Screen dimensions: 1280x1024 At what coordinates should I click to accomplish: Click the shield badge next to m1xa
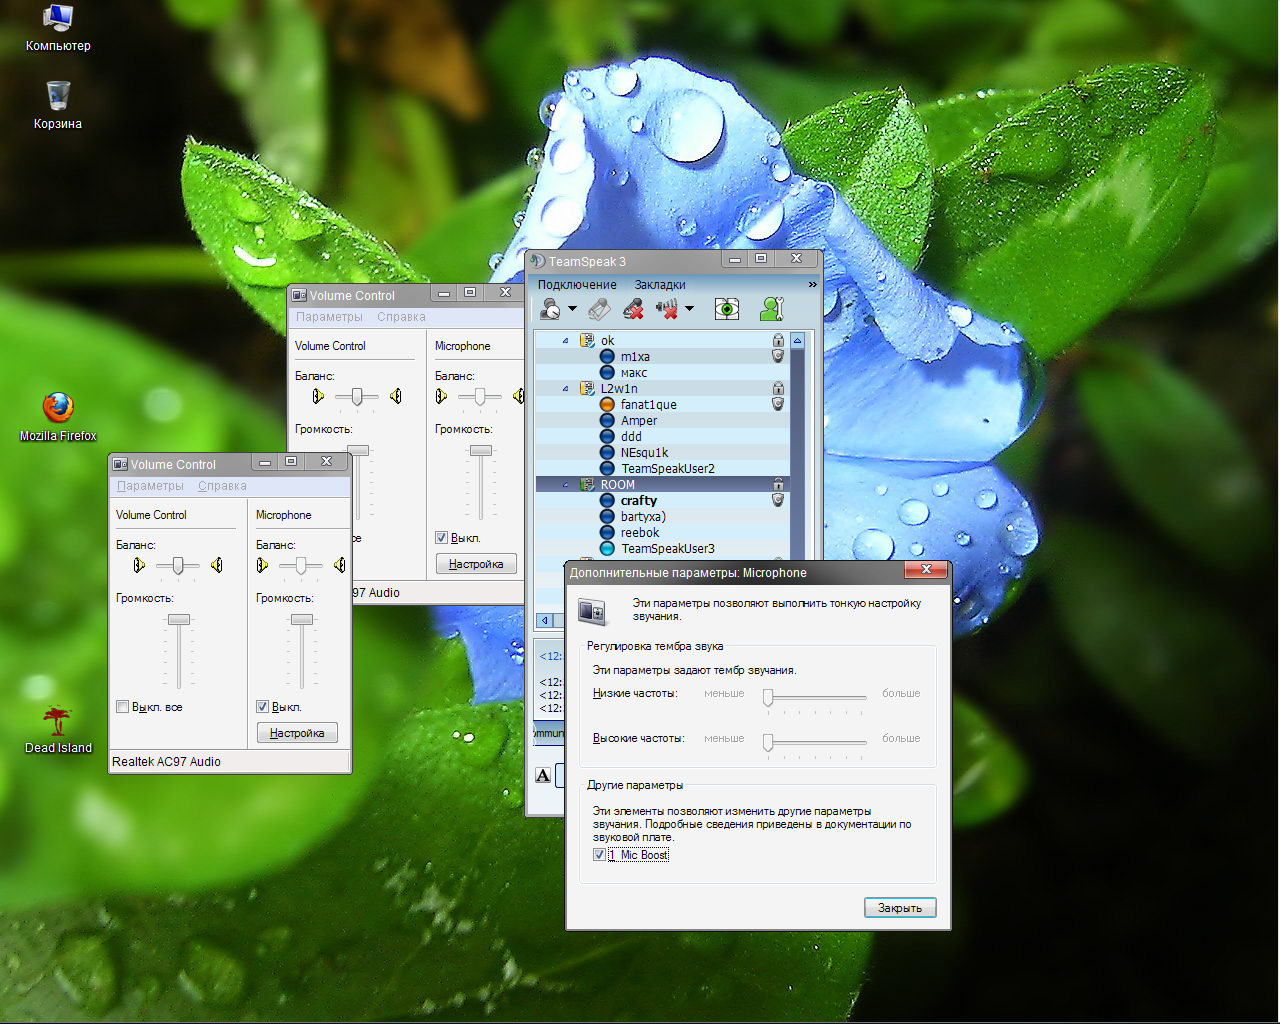[778, 356]
